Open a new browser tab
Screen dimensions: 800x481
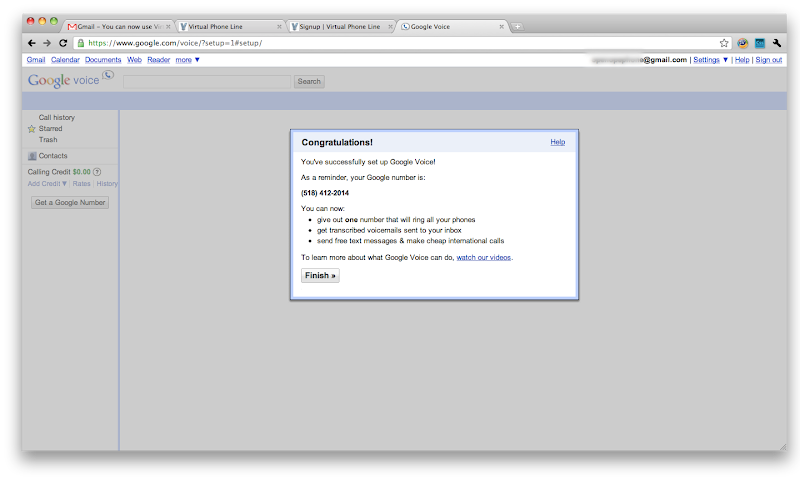(x=517, y=27)
